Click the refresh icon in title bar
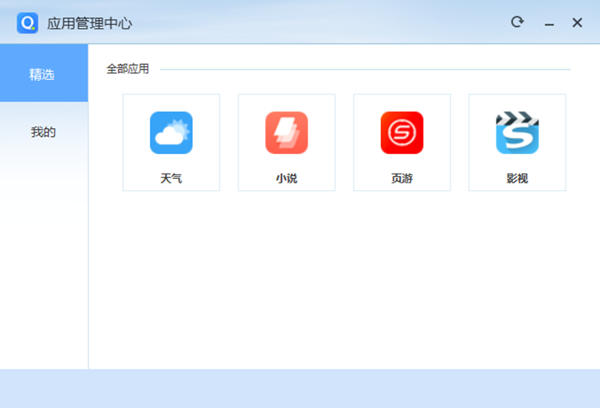 click(517, 22)
